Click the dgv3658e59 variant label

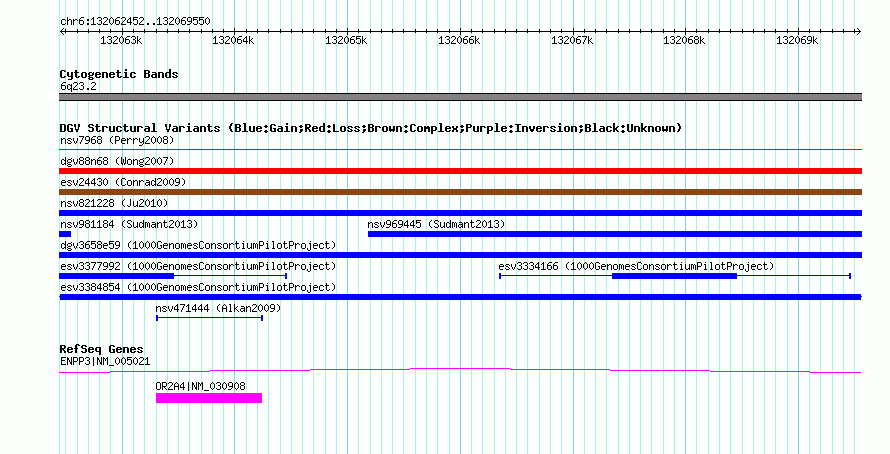tap(198, 245)
